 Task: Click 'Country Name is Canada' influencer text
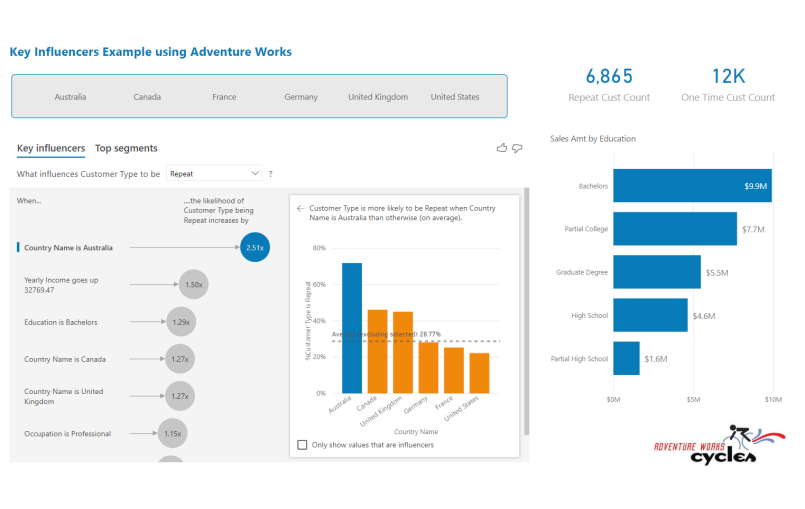click(65, 360)
